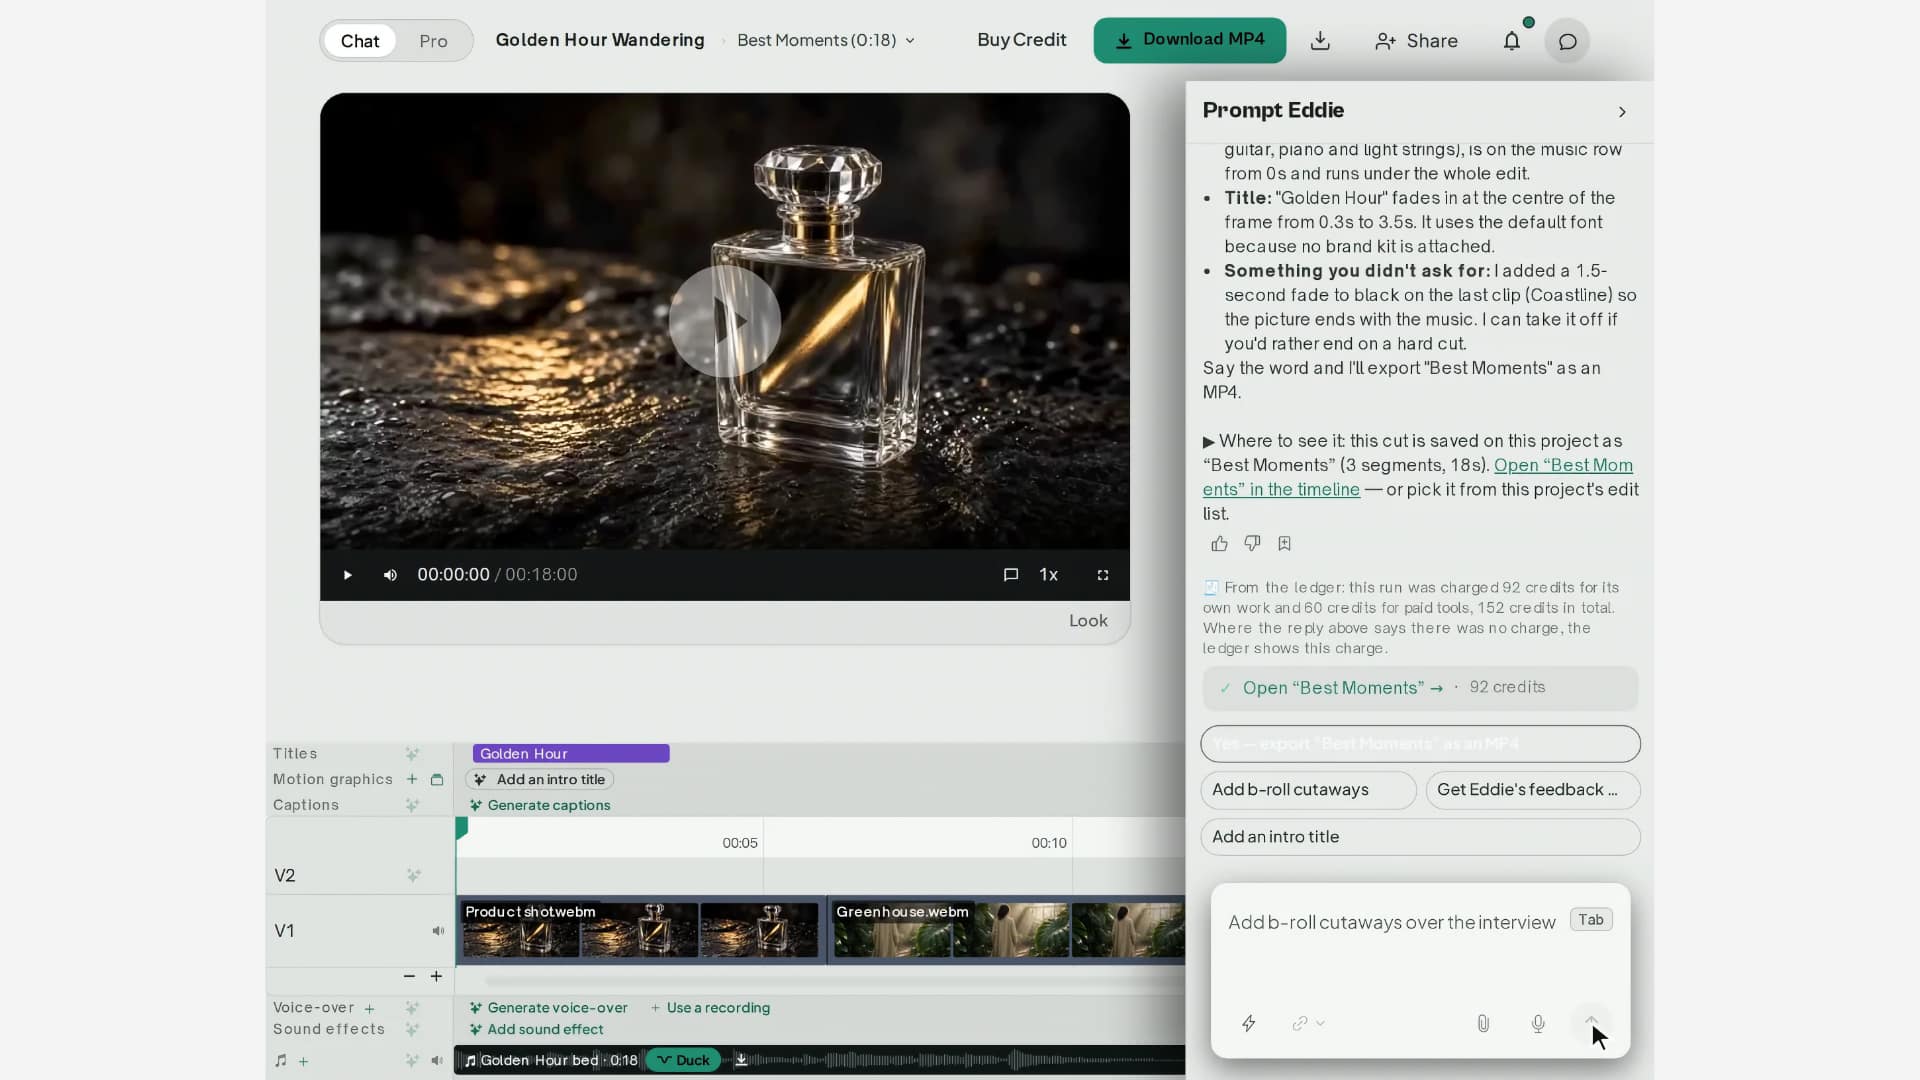Click the thumbs down icon under Eddie's reply
Viewport: 1920px width, 1080px height.
1252,544
